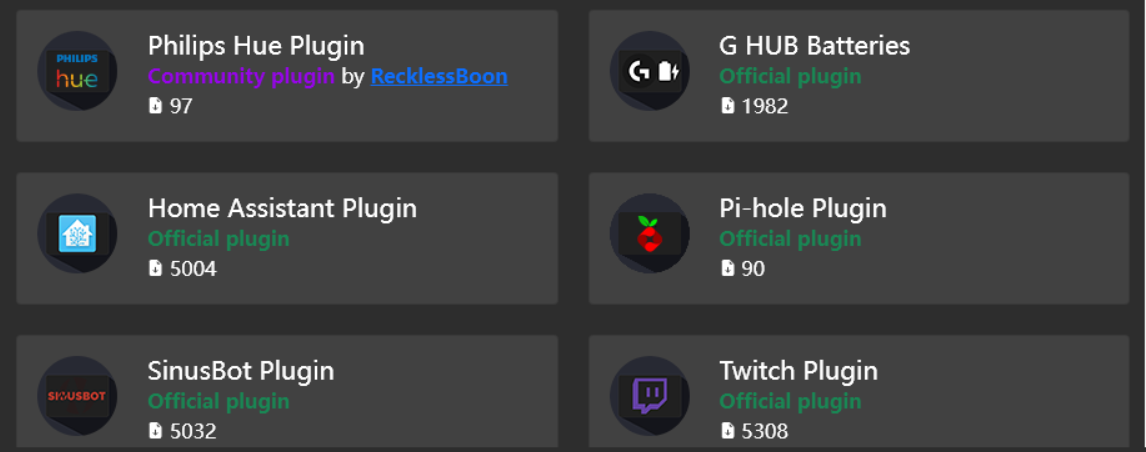
Task: Select the SinusBot Plugin title
Action: coord(241,370)
